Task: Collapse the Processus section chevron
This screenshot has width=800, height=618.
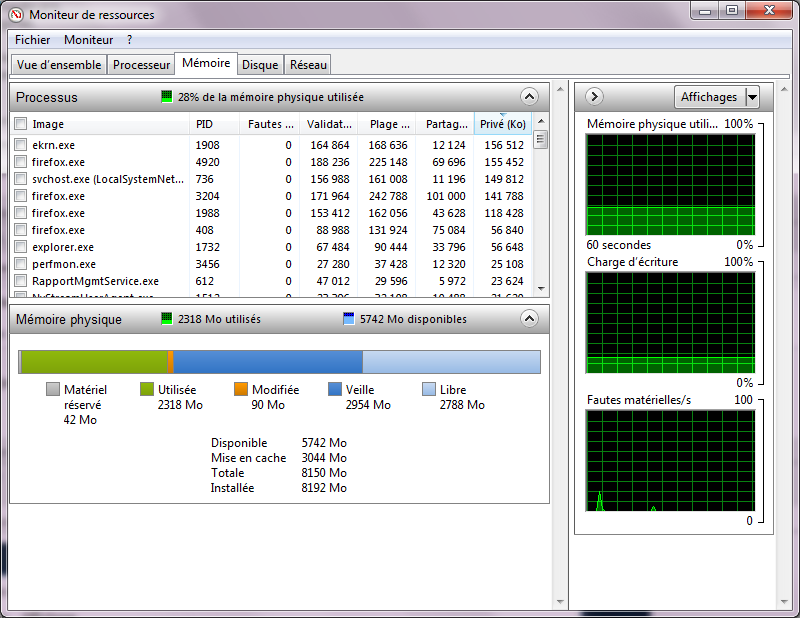Action: tap(529, 96)
